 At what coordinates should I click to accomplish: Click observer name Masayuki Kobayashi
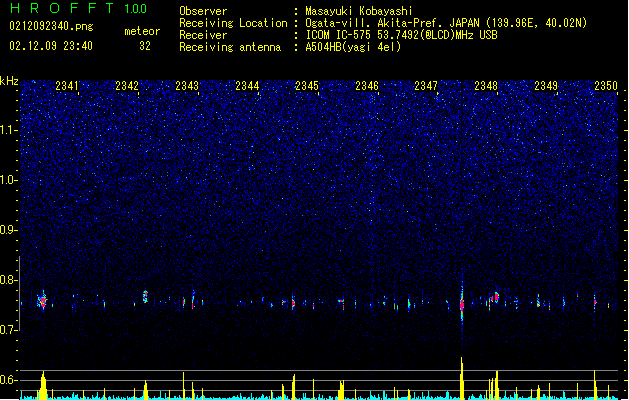pos(359,11)
